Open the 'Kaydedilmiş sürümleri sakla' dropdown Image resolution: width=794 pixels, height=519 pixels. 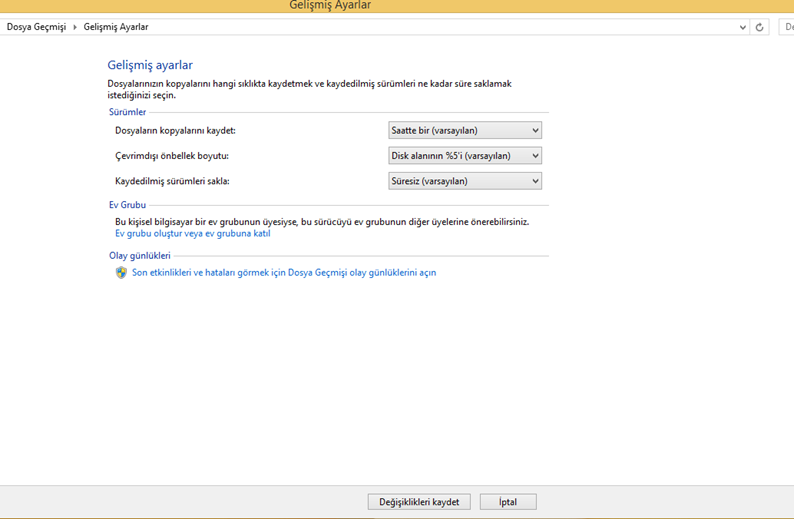[465, 181]
